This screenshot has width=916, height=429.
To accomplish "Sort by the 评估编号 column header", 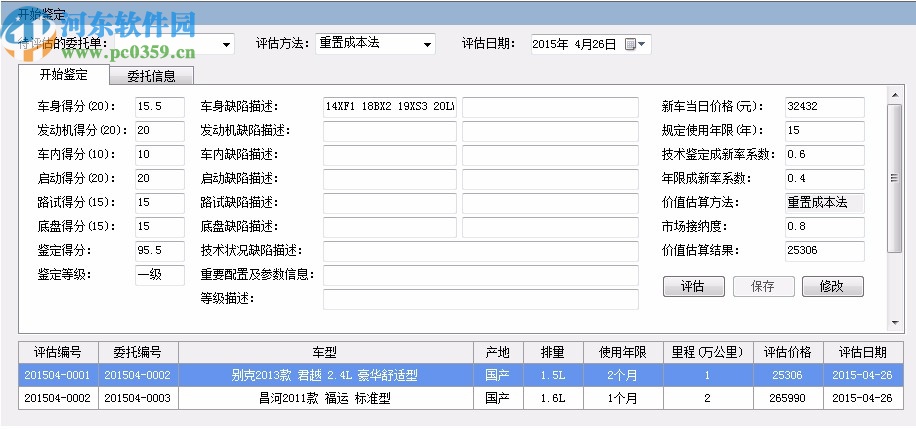I will point(58,352).
